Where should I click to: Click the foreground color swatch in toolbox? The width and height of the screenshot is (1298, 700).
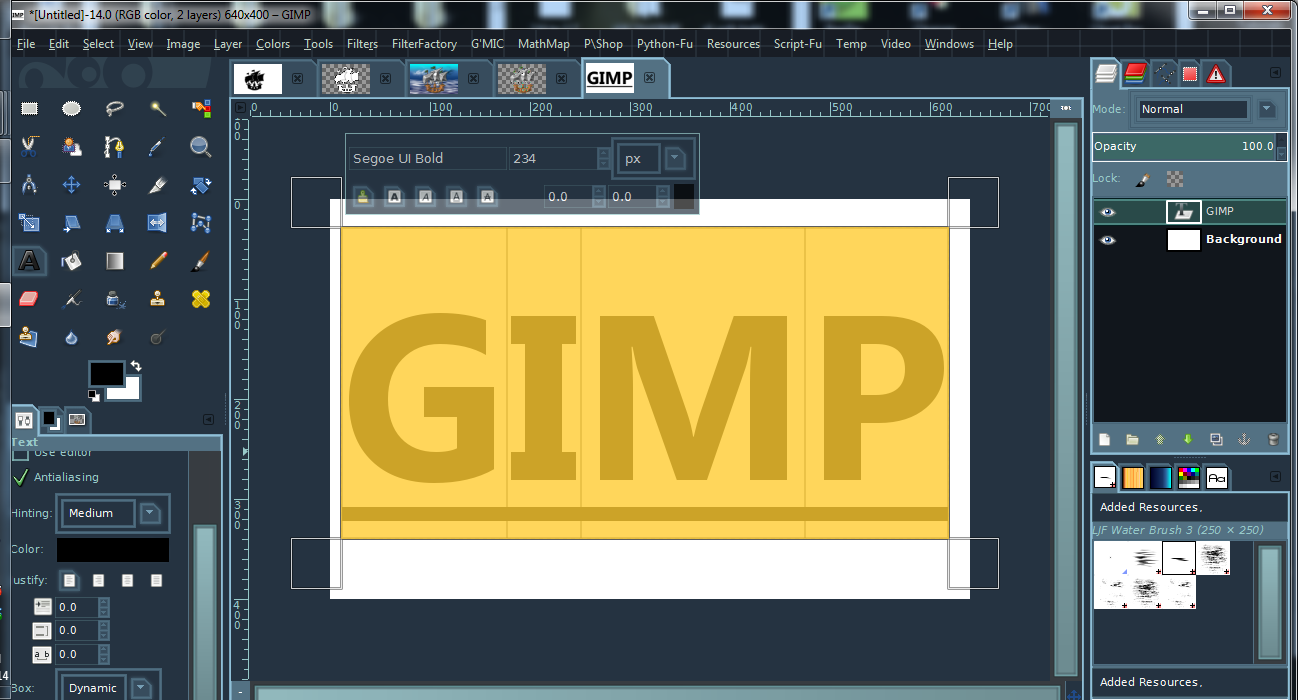pos(106,374)
